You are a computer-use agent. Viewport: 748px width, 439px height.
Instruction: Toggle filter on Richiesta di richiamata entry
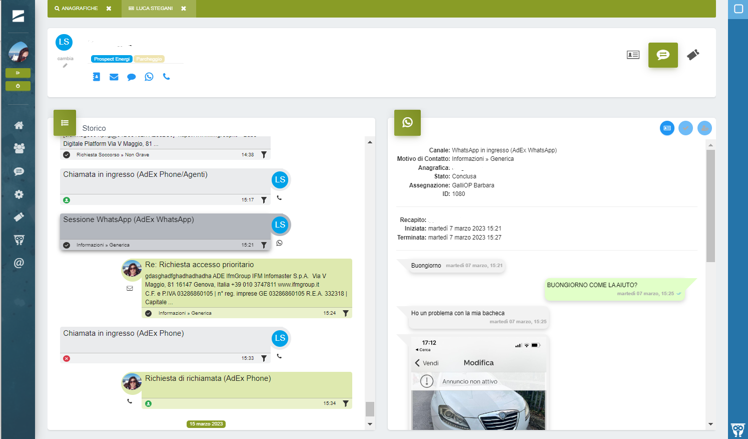point(346,404)
